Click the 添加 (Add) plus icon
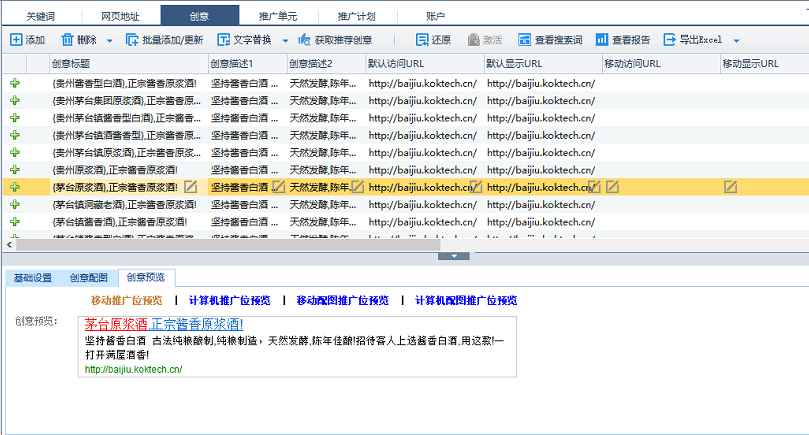Screen dimensions: 809x435 [x=16, y=40]
